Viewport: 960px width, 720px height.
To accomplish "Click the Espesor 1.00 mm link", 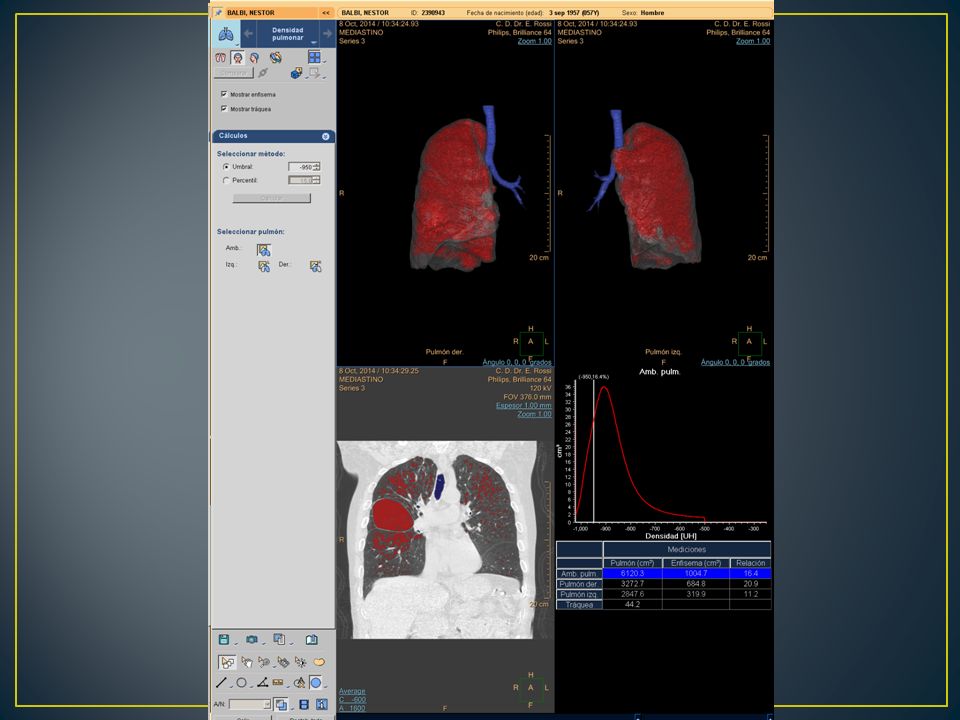I will [523, 405].
